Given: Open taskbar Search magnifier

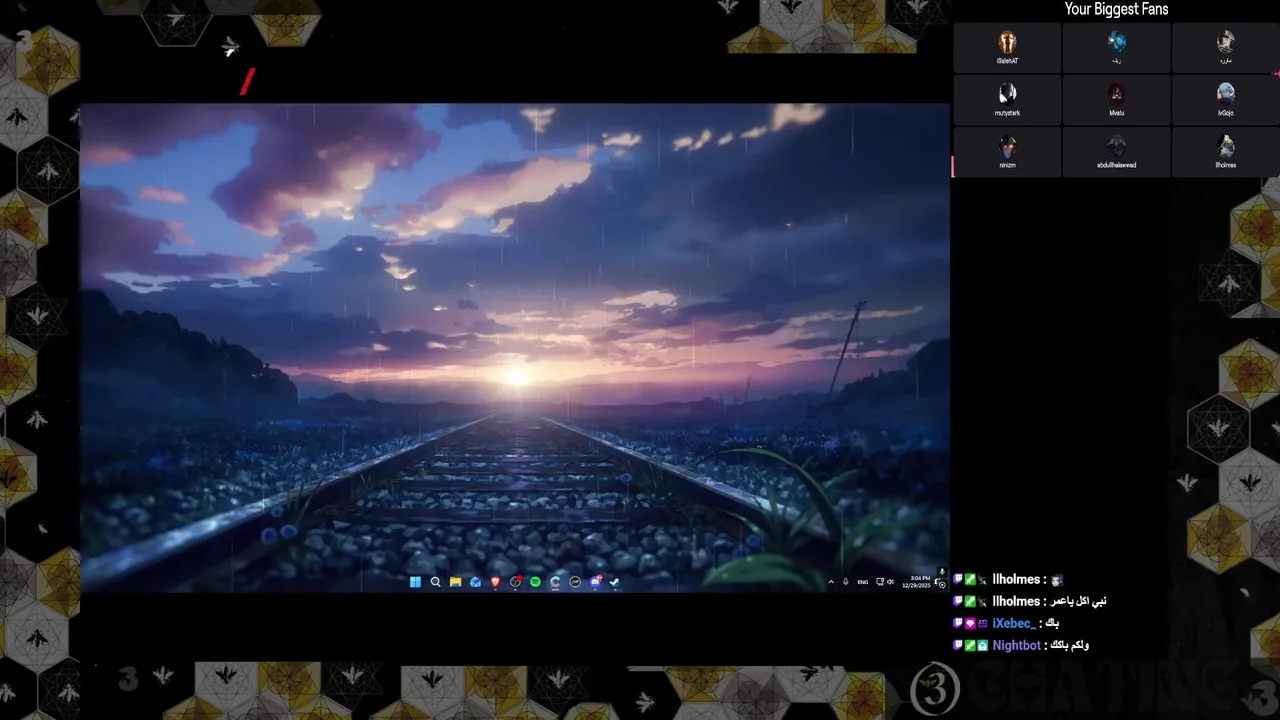Looking at the screenshot, I should (435, 582).
